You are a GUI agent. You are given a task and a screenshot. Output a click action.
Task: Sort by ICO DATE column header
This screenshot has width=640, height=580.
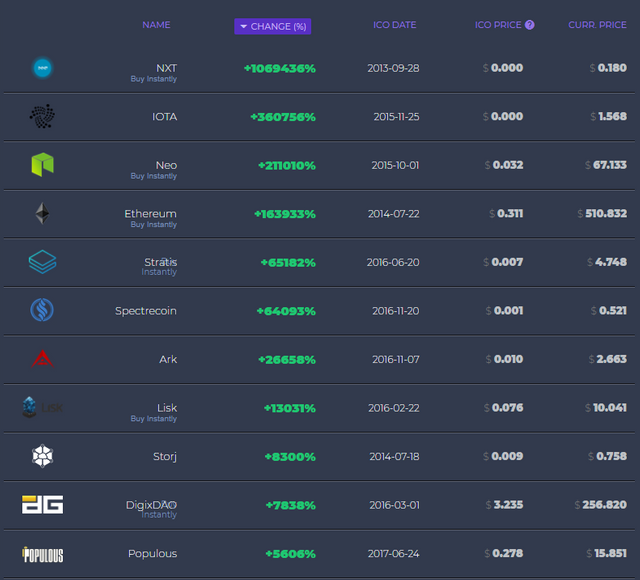395,25
